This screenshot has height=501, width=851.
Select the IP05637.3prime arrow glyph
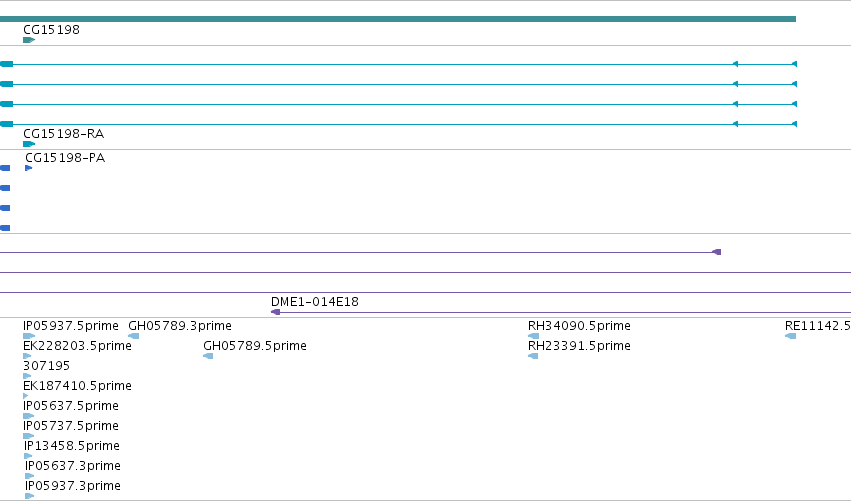pyautogui.click(x=30, y=476)
